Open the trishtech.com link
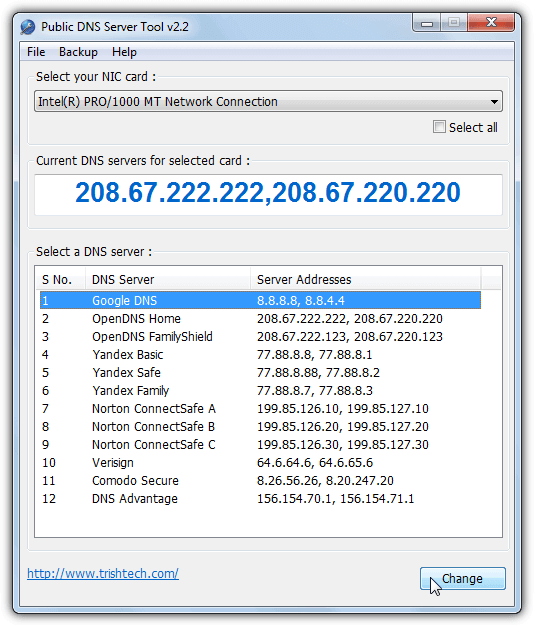 point(103,574)
